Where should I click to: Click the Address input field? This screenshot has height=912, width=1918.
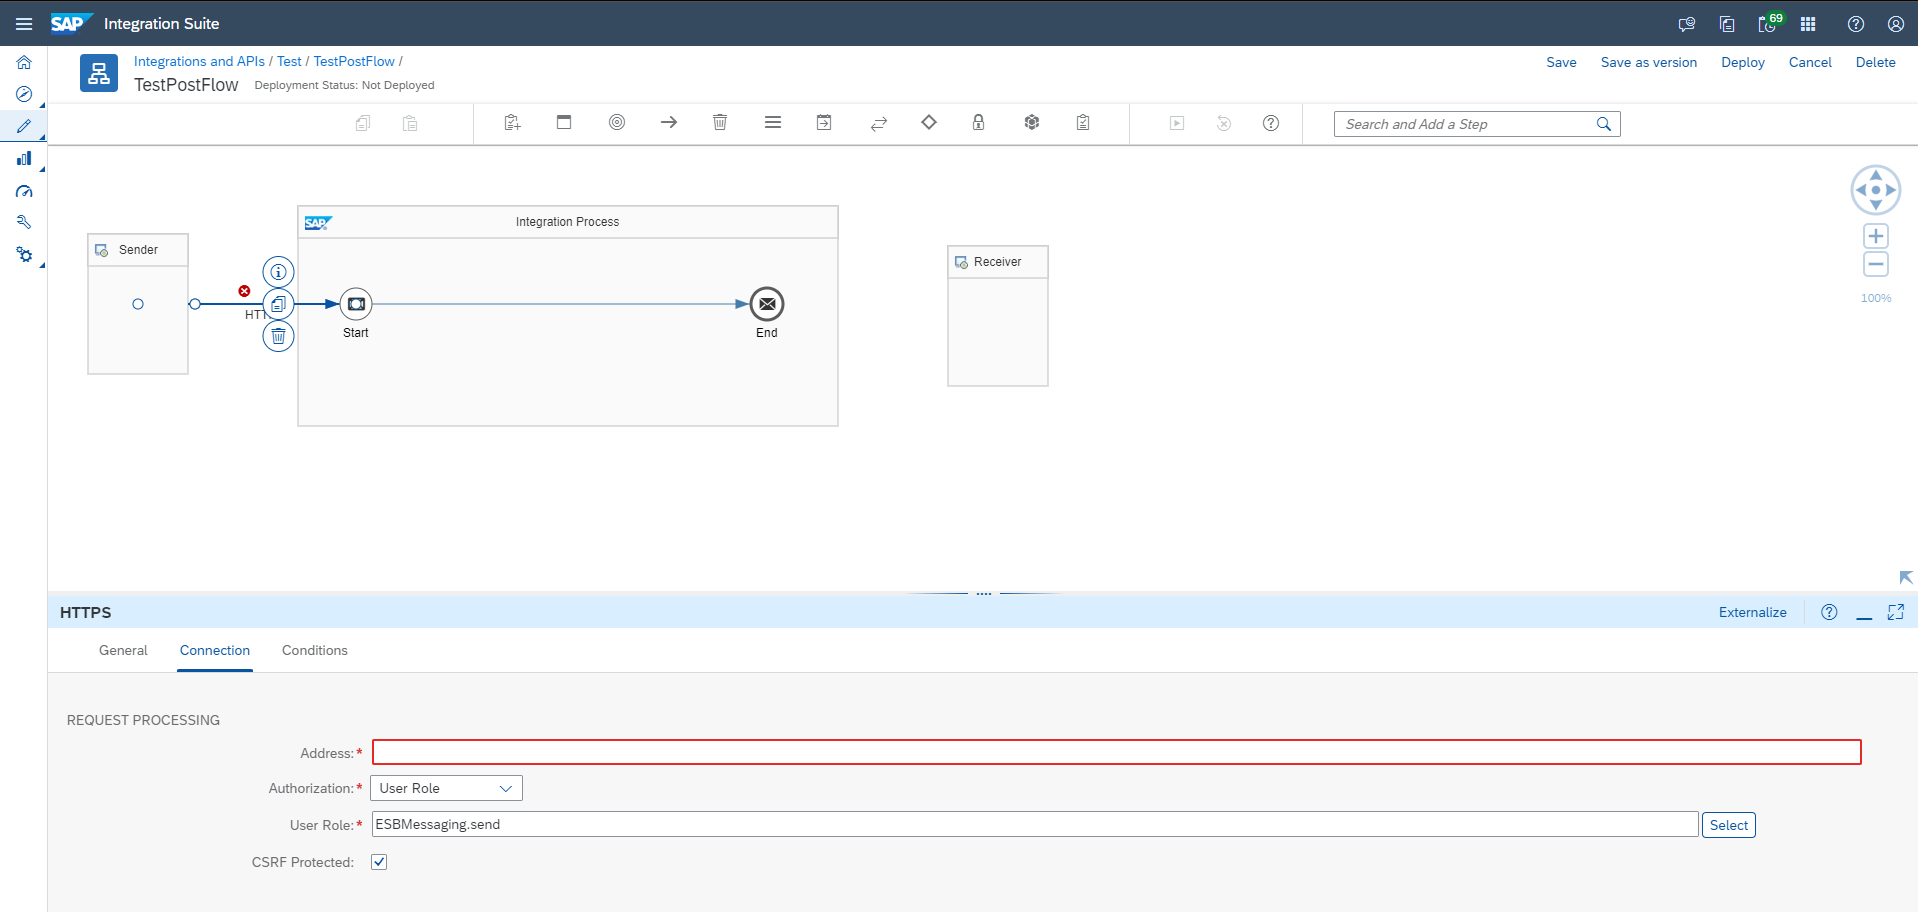click(x=1116, y=752)
